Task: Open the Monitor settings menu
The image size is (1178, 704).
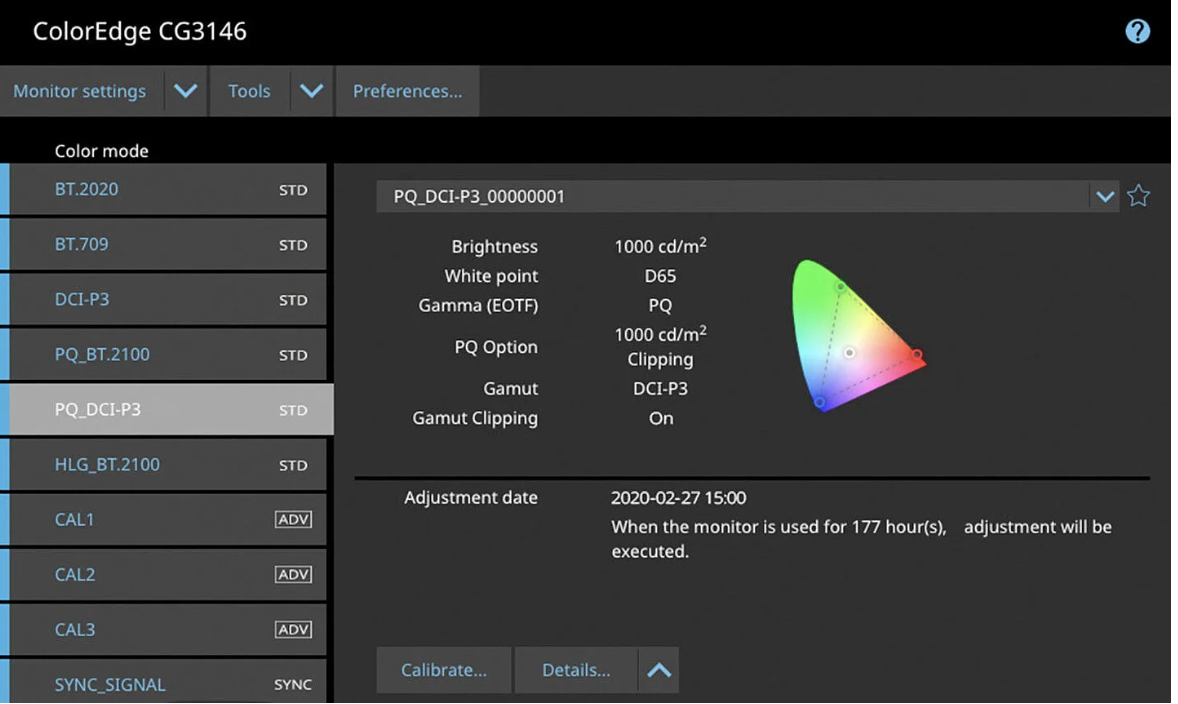Action: tap(80, 91)
